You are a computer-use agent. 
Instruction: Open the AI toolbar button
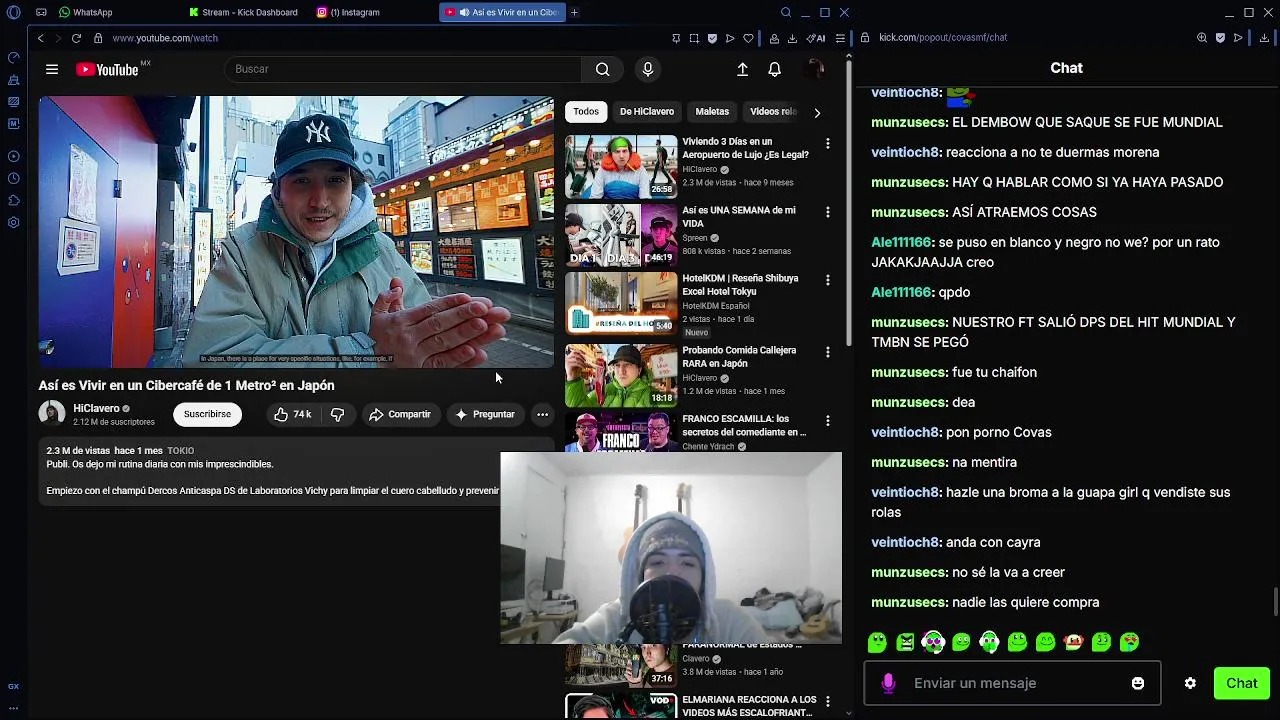[x=817, y=38]
